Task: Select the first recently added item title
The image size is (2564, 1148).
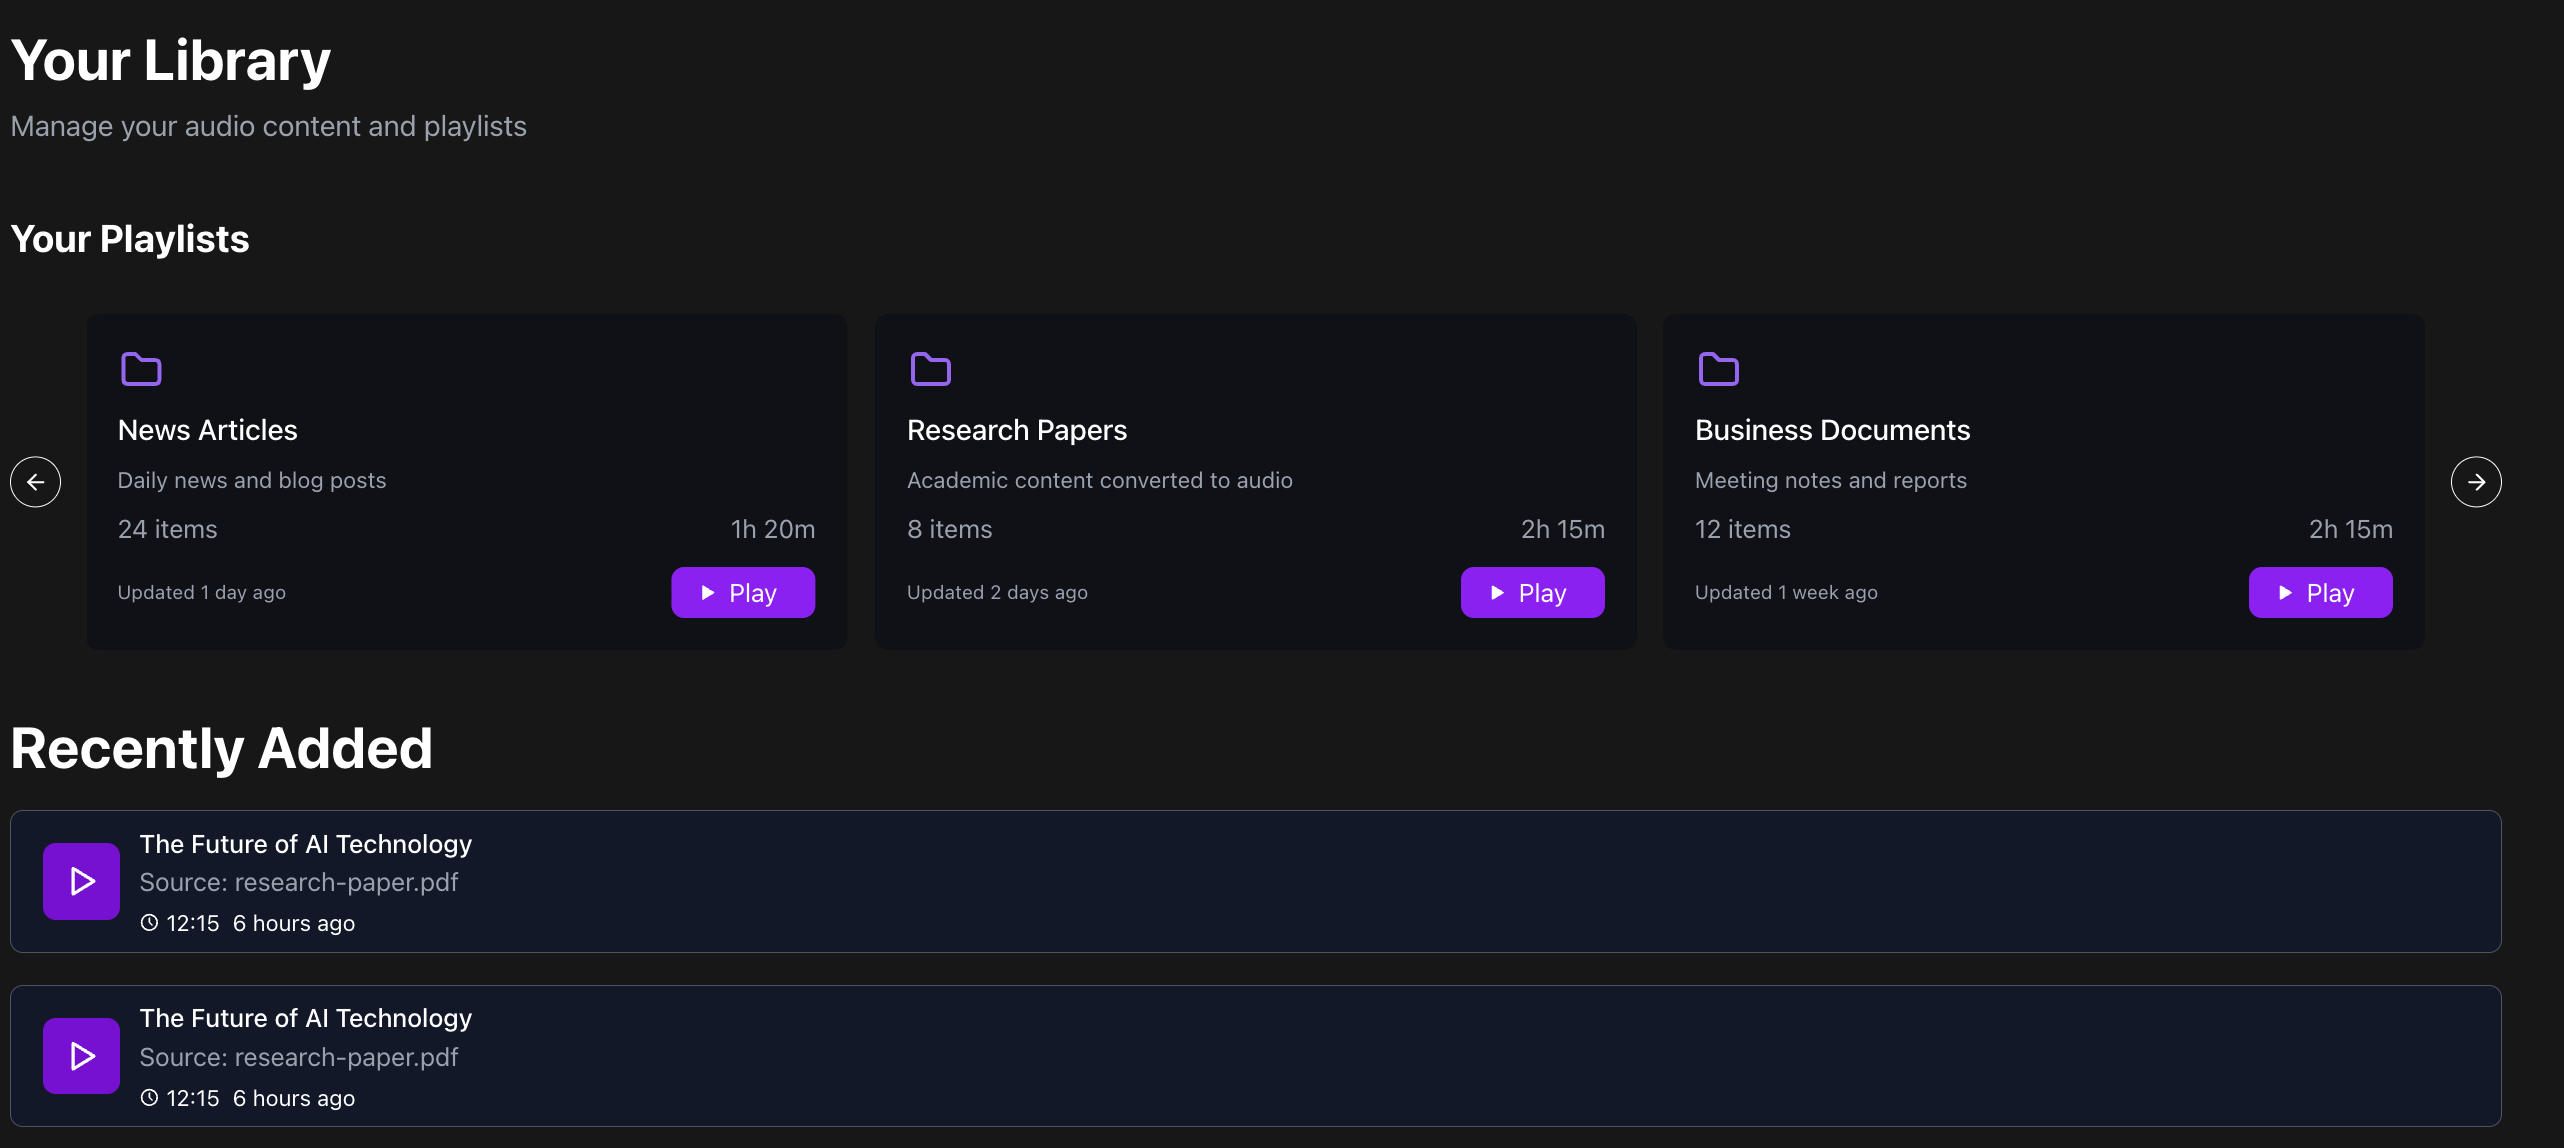Action: click(x=305, y=844)
